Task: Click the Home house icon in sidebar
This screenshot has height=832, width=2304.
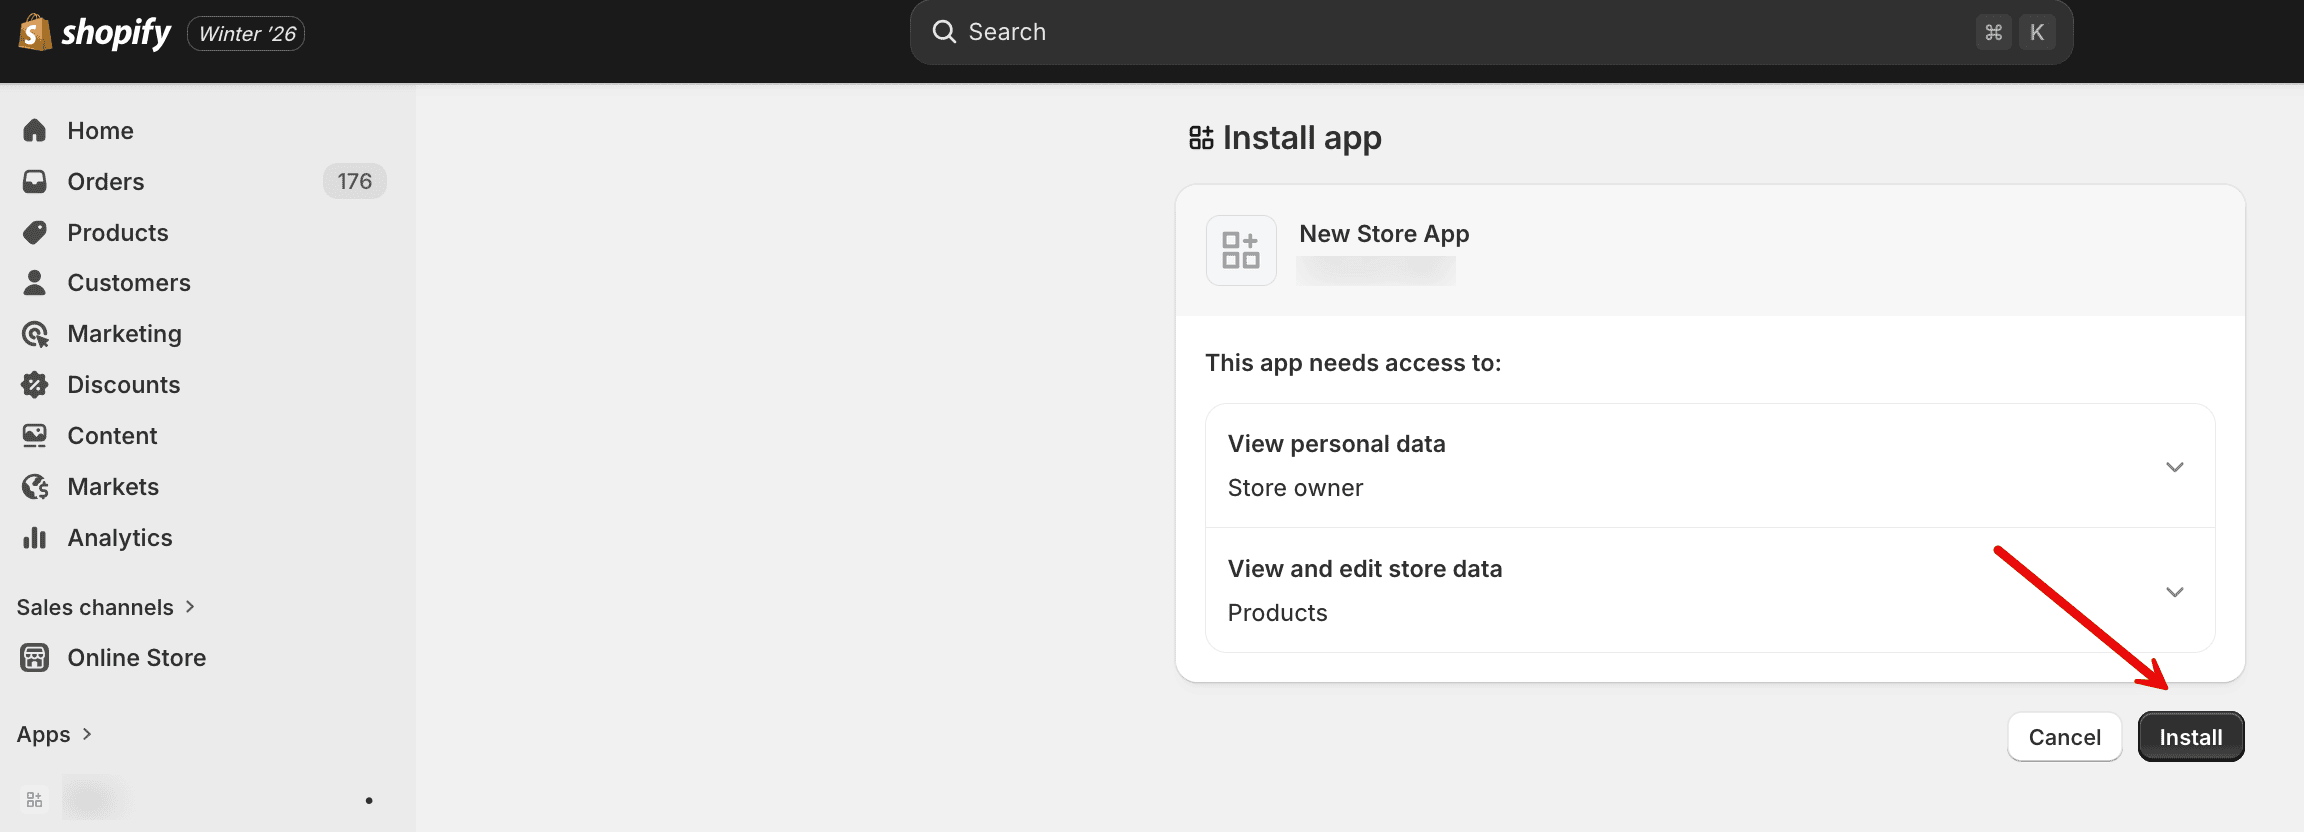Action: pos(35,131)
